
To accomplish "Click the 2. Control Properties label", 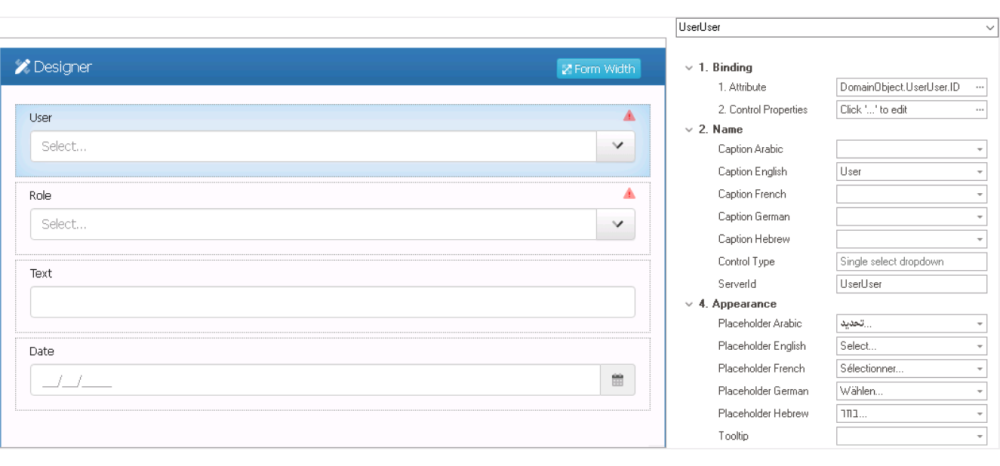I will tap(763, 110).
